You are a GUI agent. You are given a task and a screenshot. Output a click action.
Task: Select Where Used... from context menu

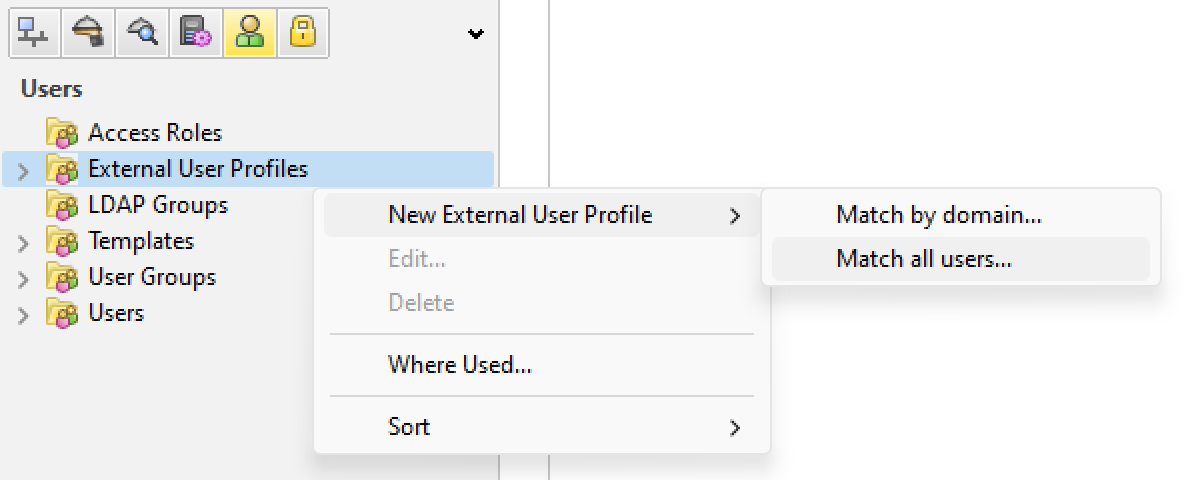click(x=459, y=365)
